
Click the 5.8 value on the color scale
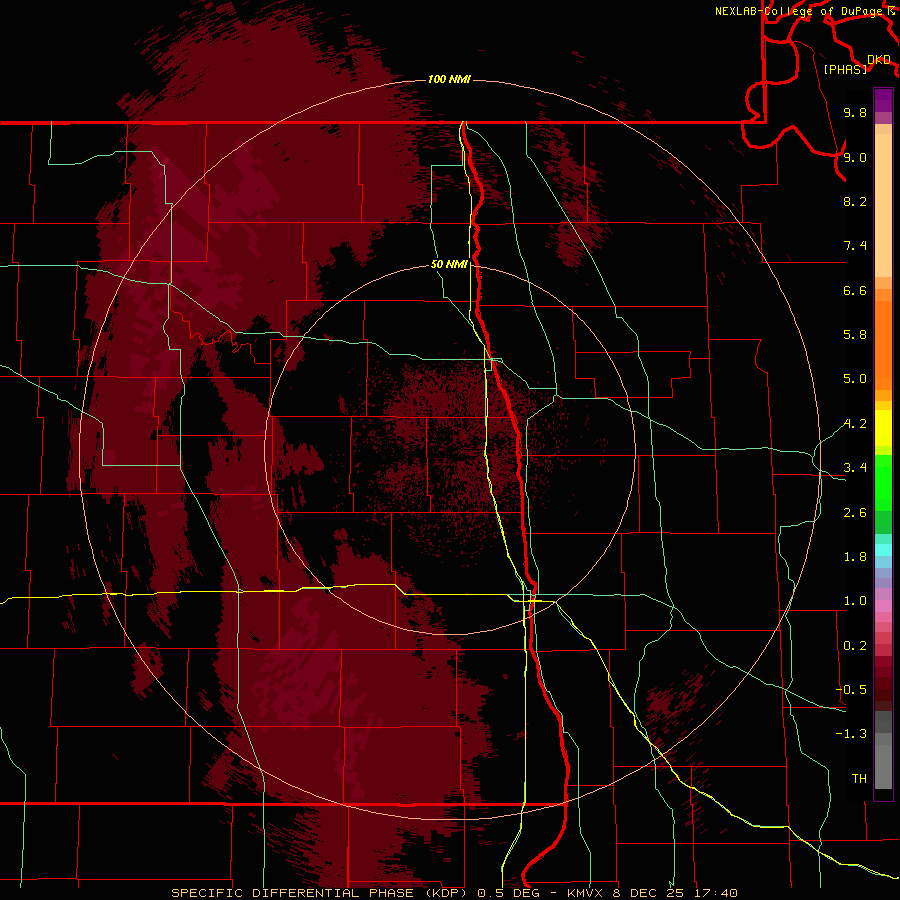click(x=855, y=335)
